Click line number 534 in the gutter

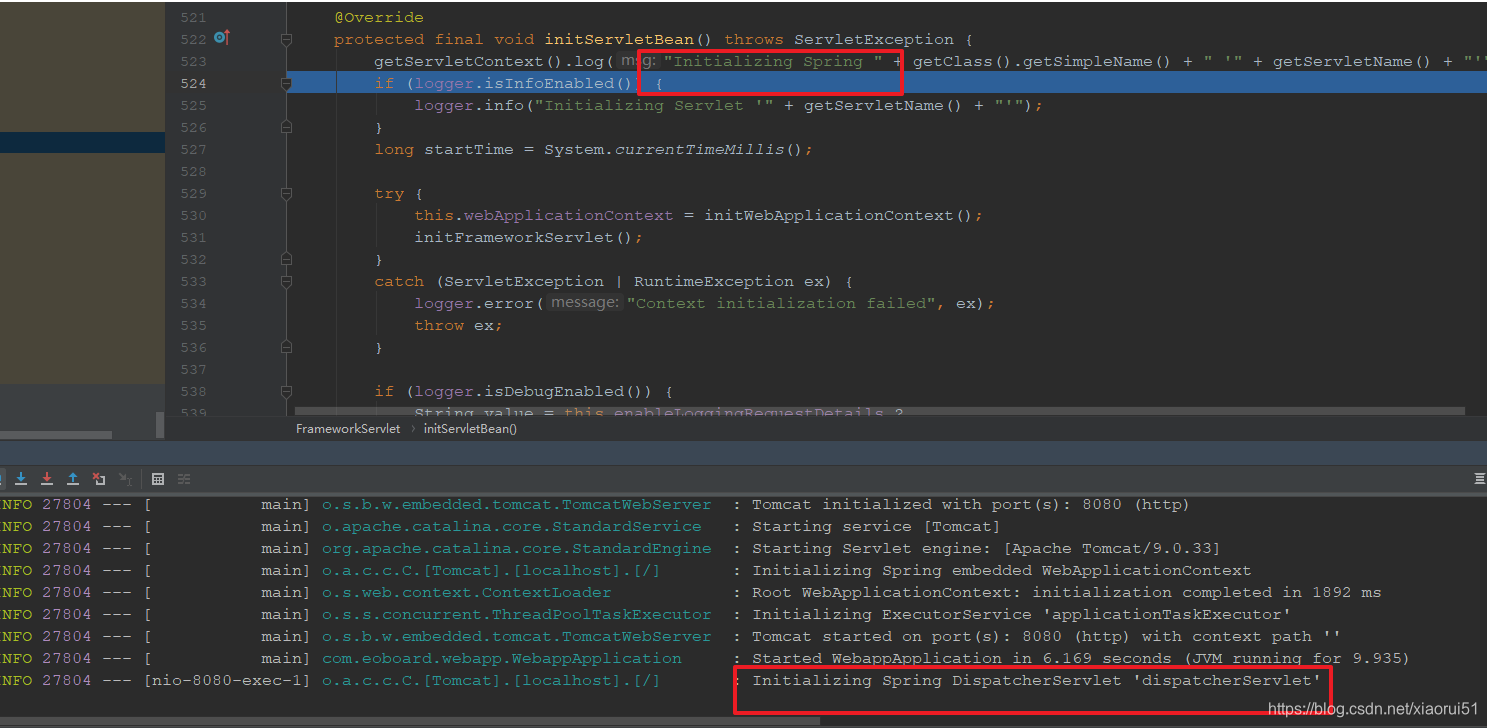(194, 303)
